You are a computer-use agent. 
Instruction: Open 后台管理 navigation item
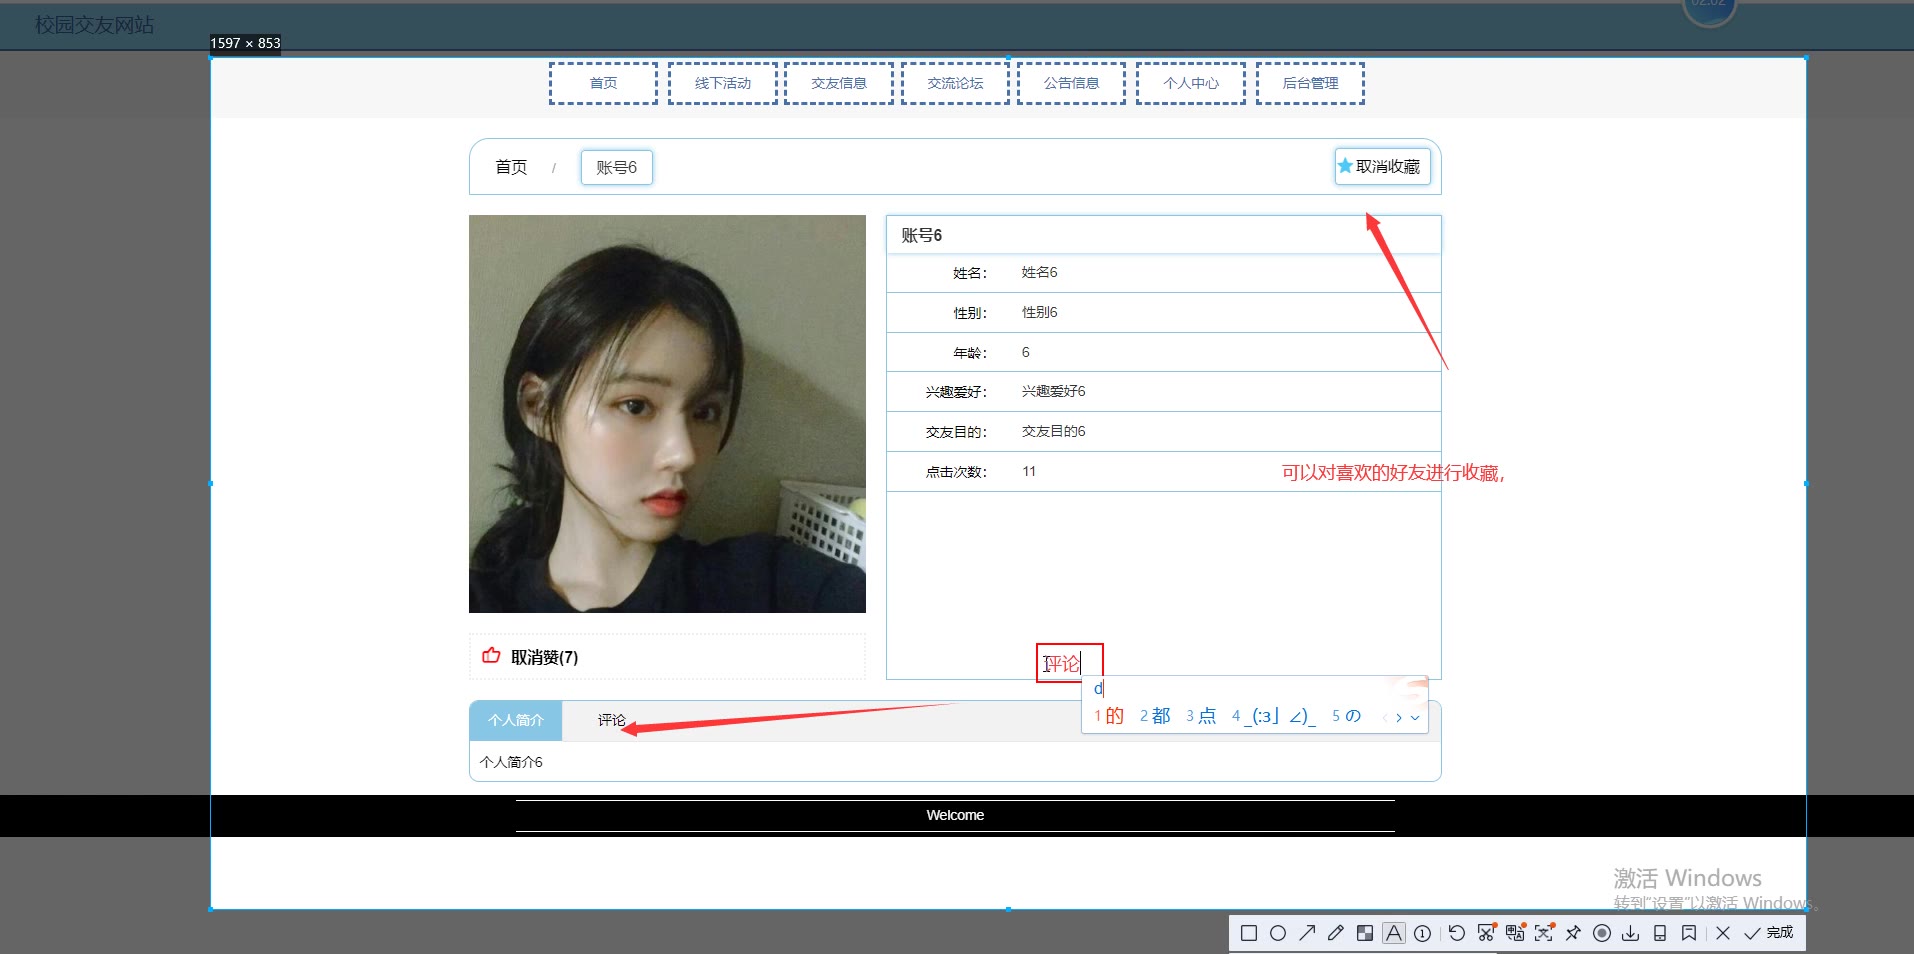(x=1310, y=83)
